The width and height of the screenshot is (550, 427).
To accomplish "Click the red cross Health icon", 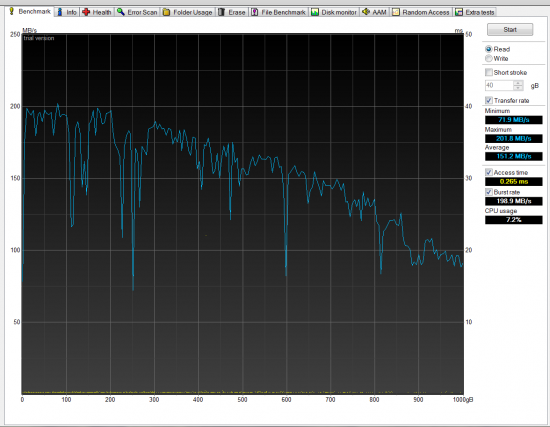I will pyautogui.click(x=86, y=12).
